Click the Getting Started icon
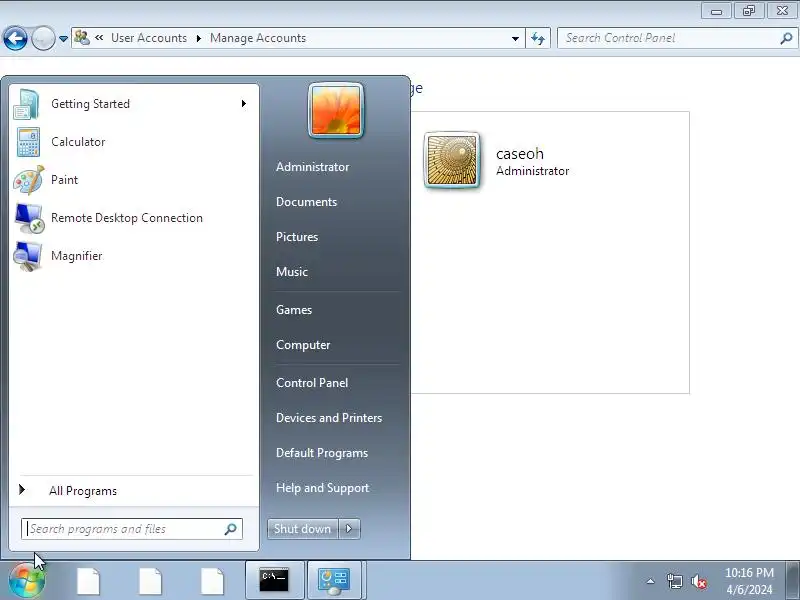The height and width of the screenshot is (600, 800). [x=27, y=104]
